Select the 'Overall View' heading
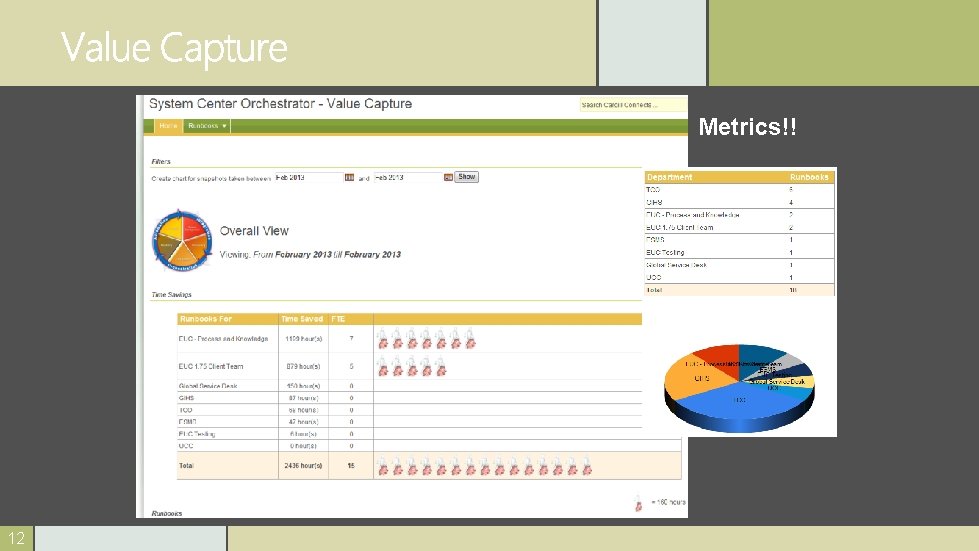Image resolution: width=979 pixels, height=551 pixels. [254, 231]
